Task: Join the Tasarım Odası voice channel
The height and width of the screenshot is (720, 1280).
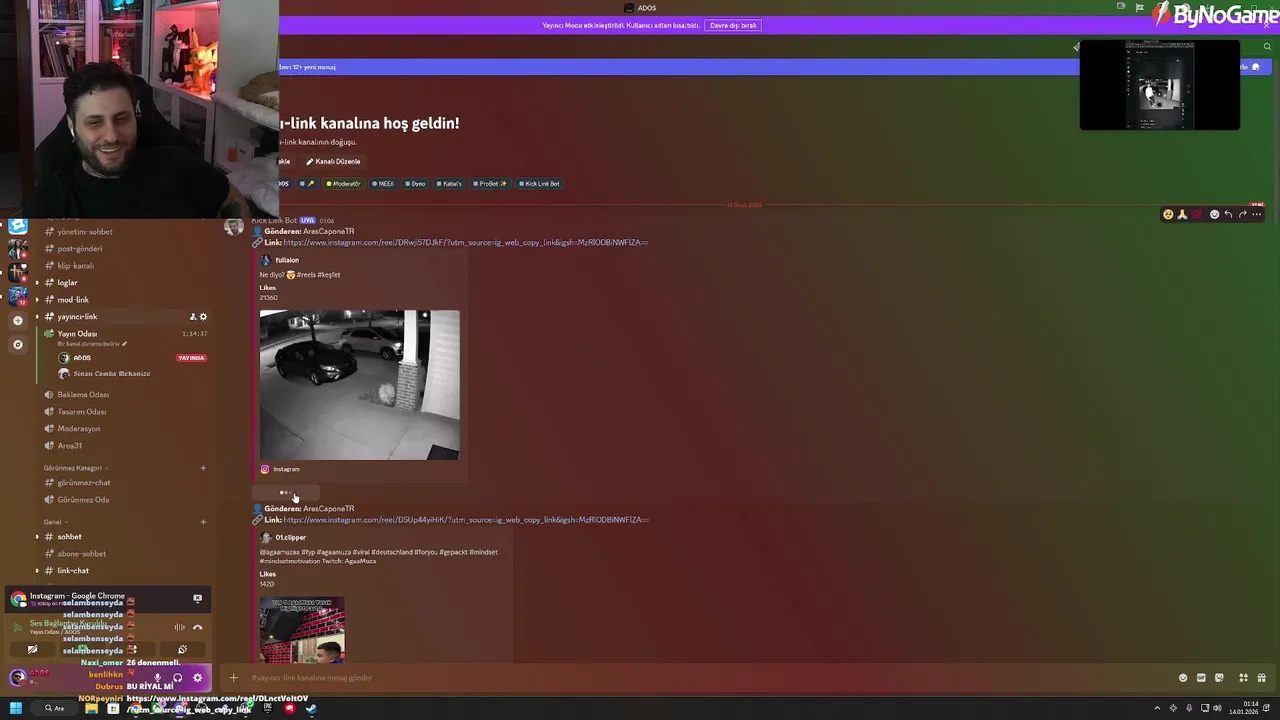Action: pyautogui.click(x=82, y=411)
